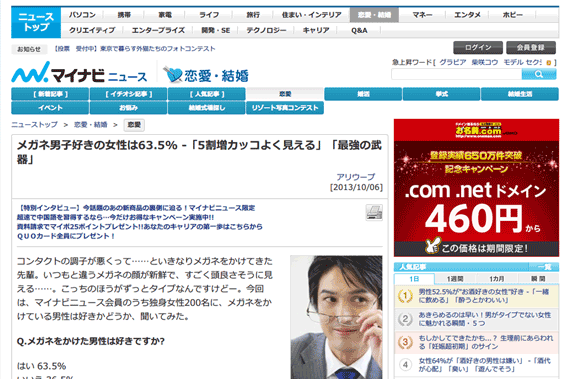The height and width of the screenshot is (379, 570).
Task: Click the orange RSS icon after trending words
Action: [549, 63]
